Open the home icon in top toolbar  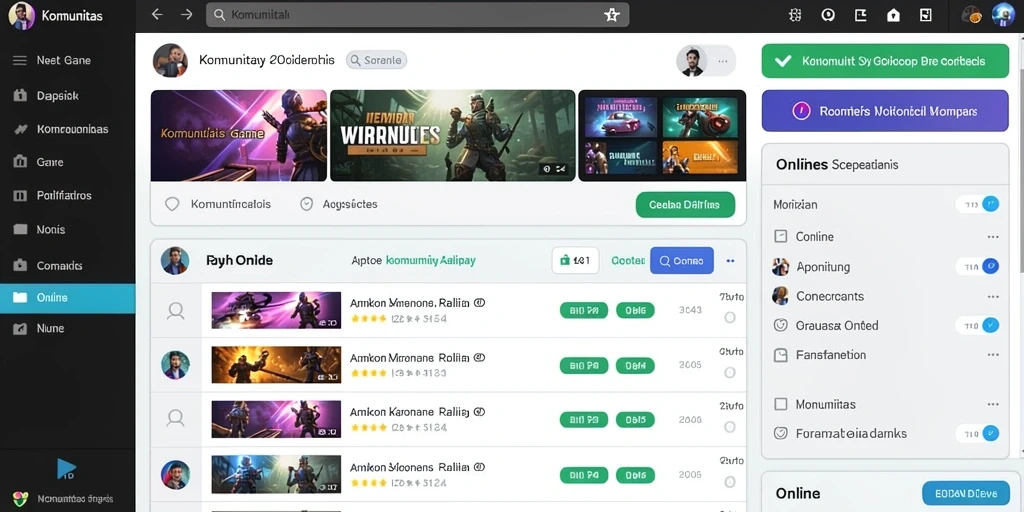893,14
